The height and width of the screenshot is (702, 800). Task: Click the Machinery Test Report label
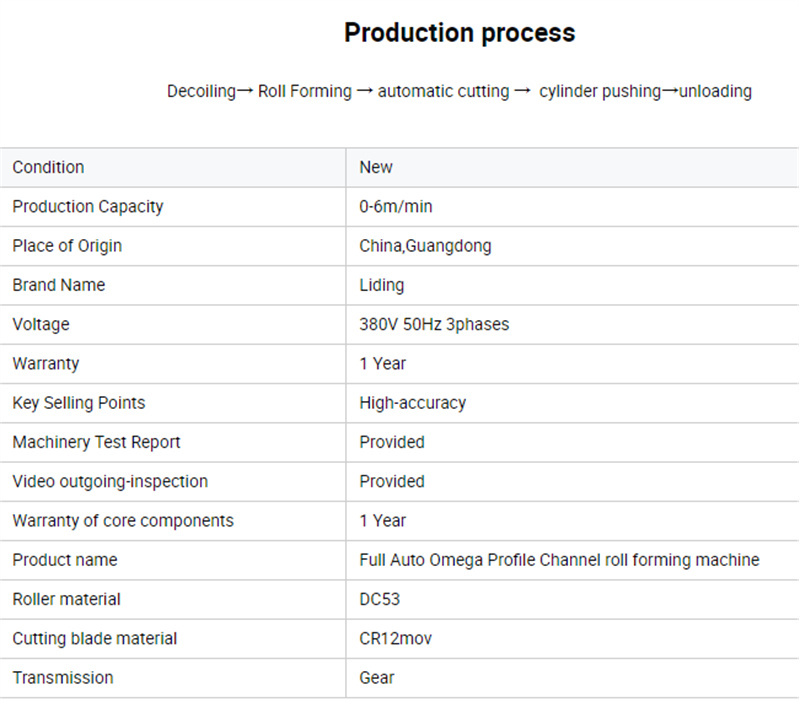coord(96,442)
